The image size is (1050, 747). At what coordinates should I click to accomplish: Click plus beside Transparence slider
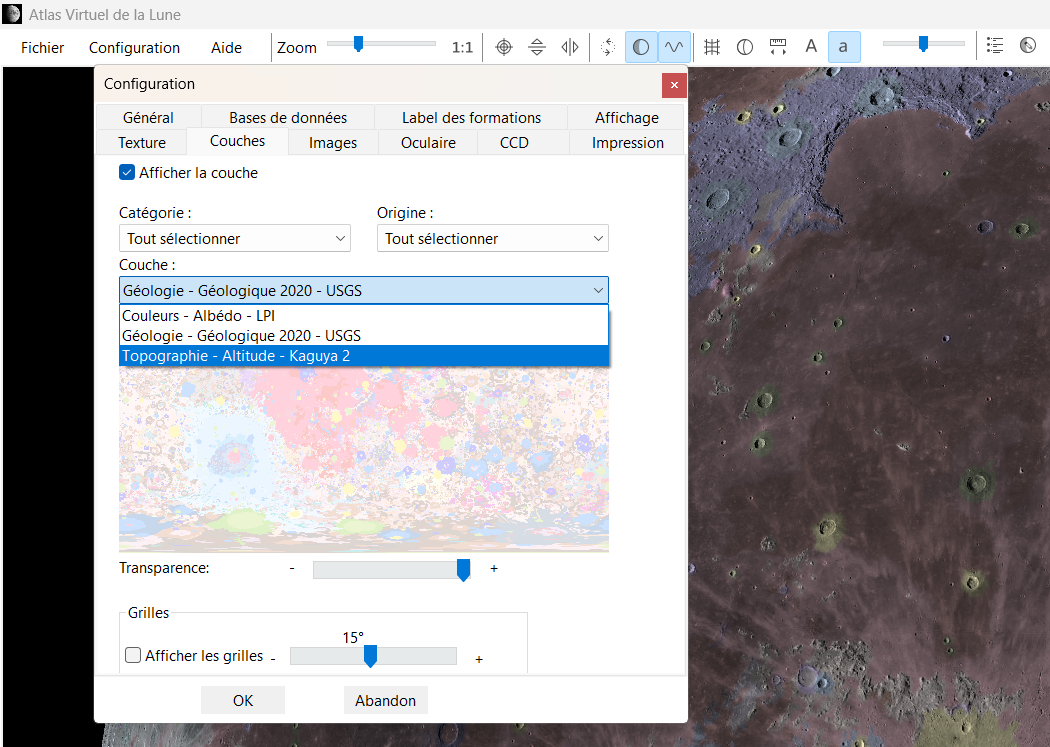click(x=494, y=568)
